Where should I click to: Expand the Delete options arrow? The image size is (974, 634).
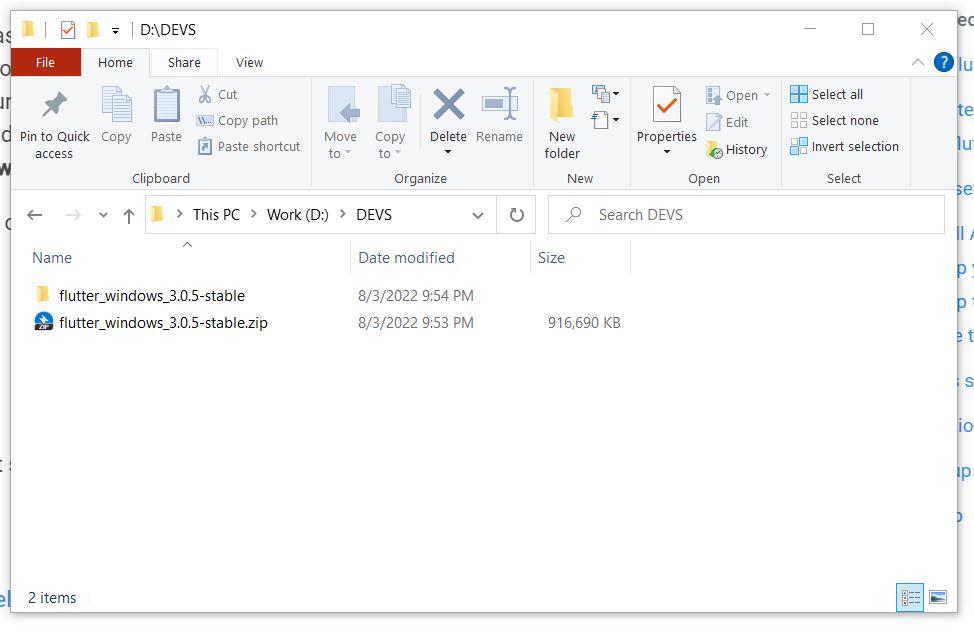coord(448,152)
